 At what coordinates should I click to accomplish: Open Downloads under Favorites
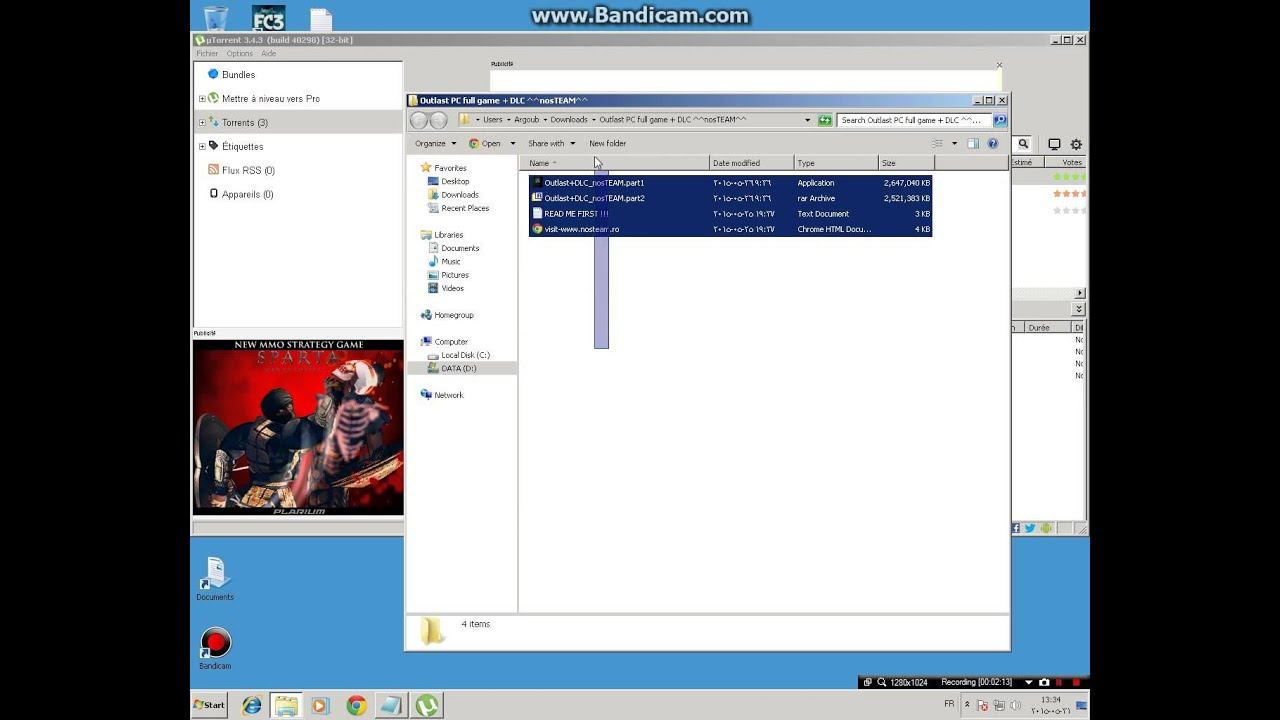(x=460, y=195)
